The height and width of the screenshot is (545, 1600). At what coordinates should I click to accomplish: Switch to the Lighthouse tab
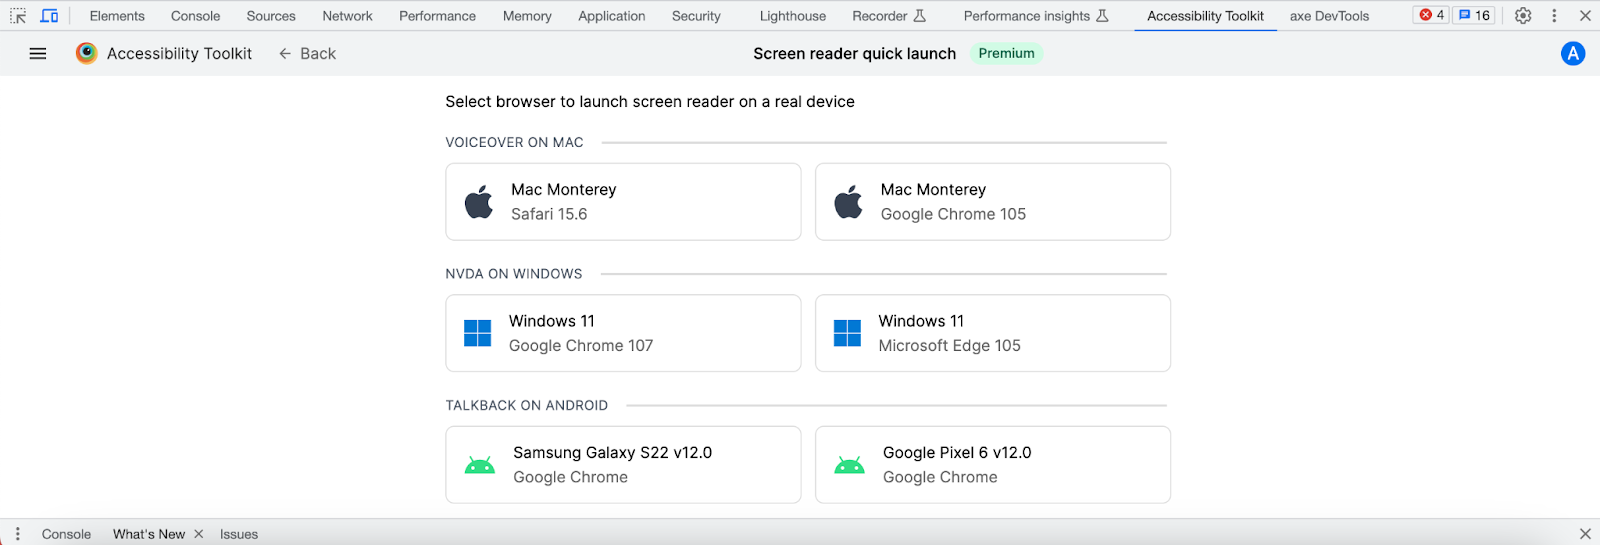(792, 16)
